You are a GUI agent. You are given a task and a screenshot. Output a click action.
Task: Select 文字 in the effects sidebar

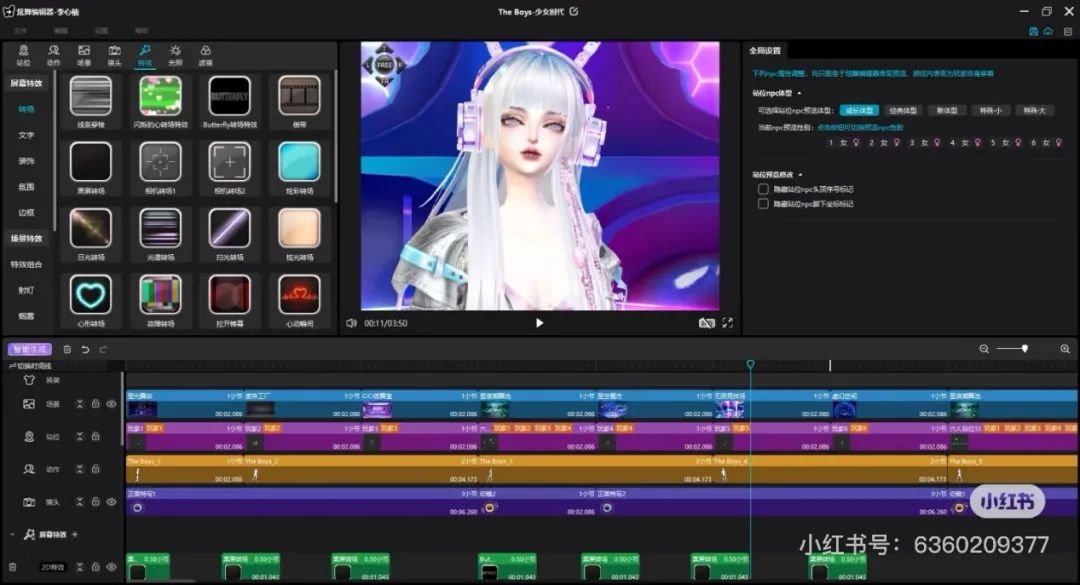tap(27, 134)
